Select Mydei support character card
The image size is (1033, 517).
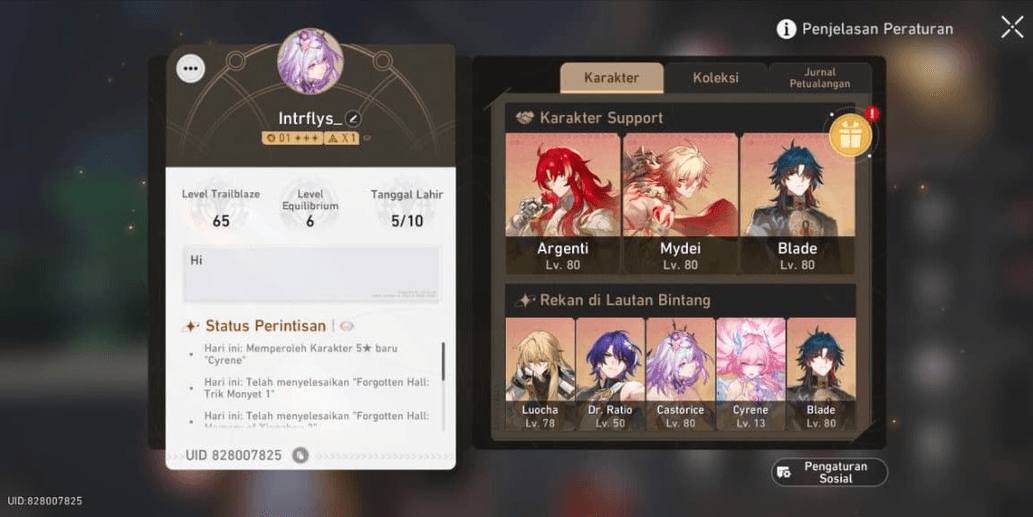pyautogui.click(x=680, y=203)
